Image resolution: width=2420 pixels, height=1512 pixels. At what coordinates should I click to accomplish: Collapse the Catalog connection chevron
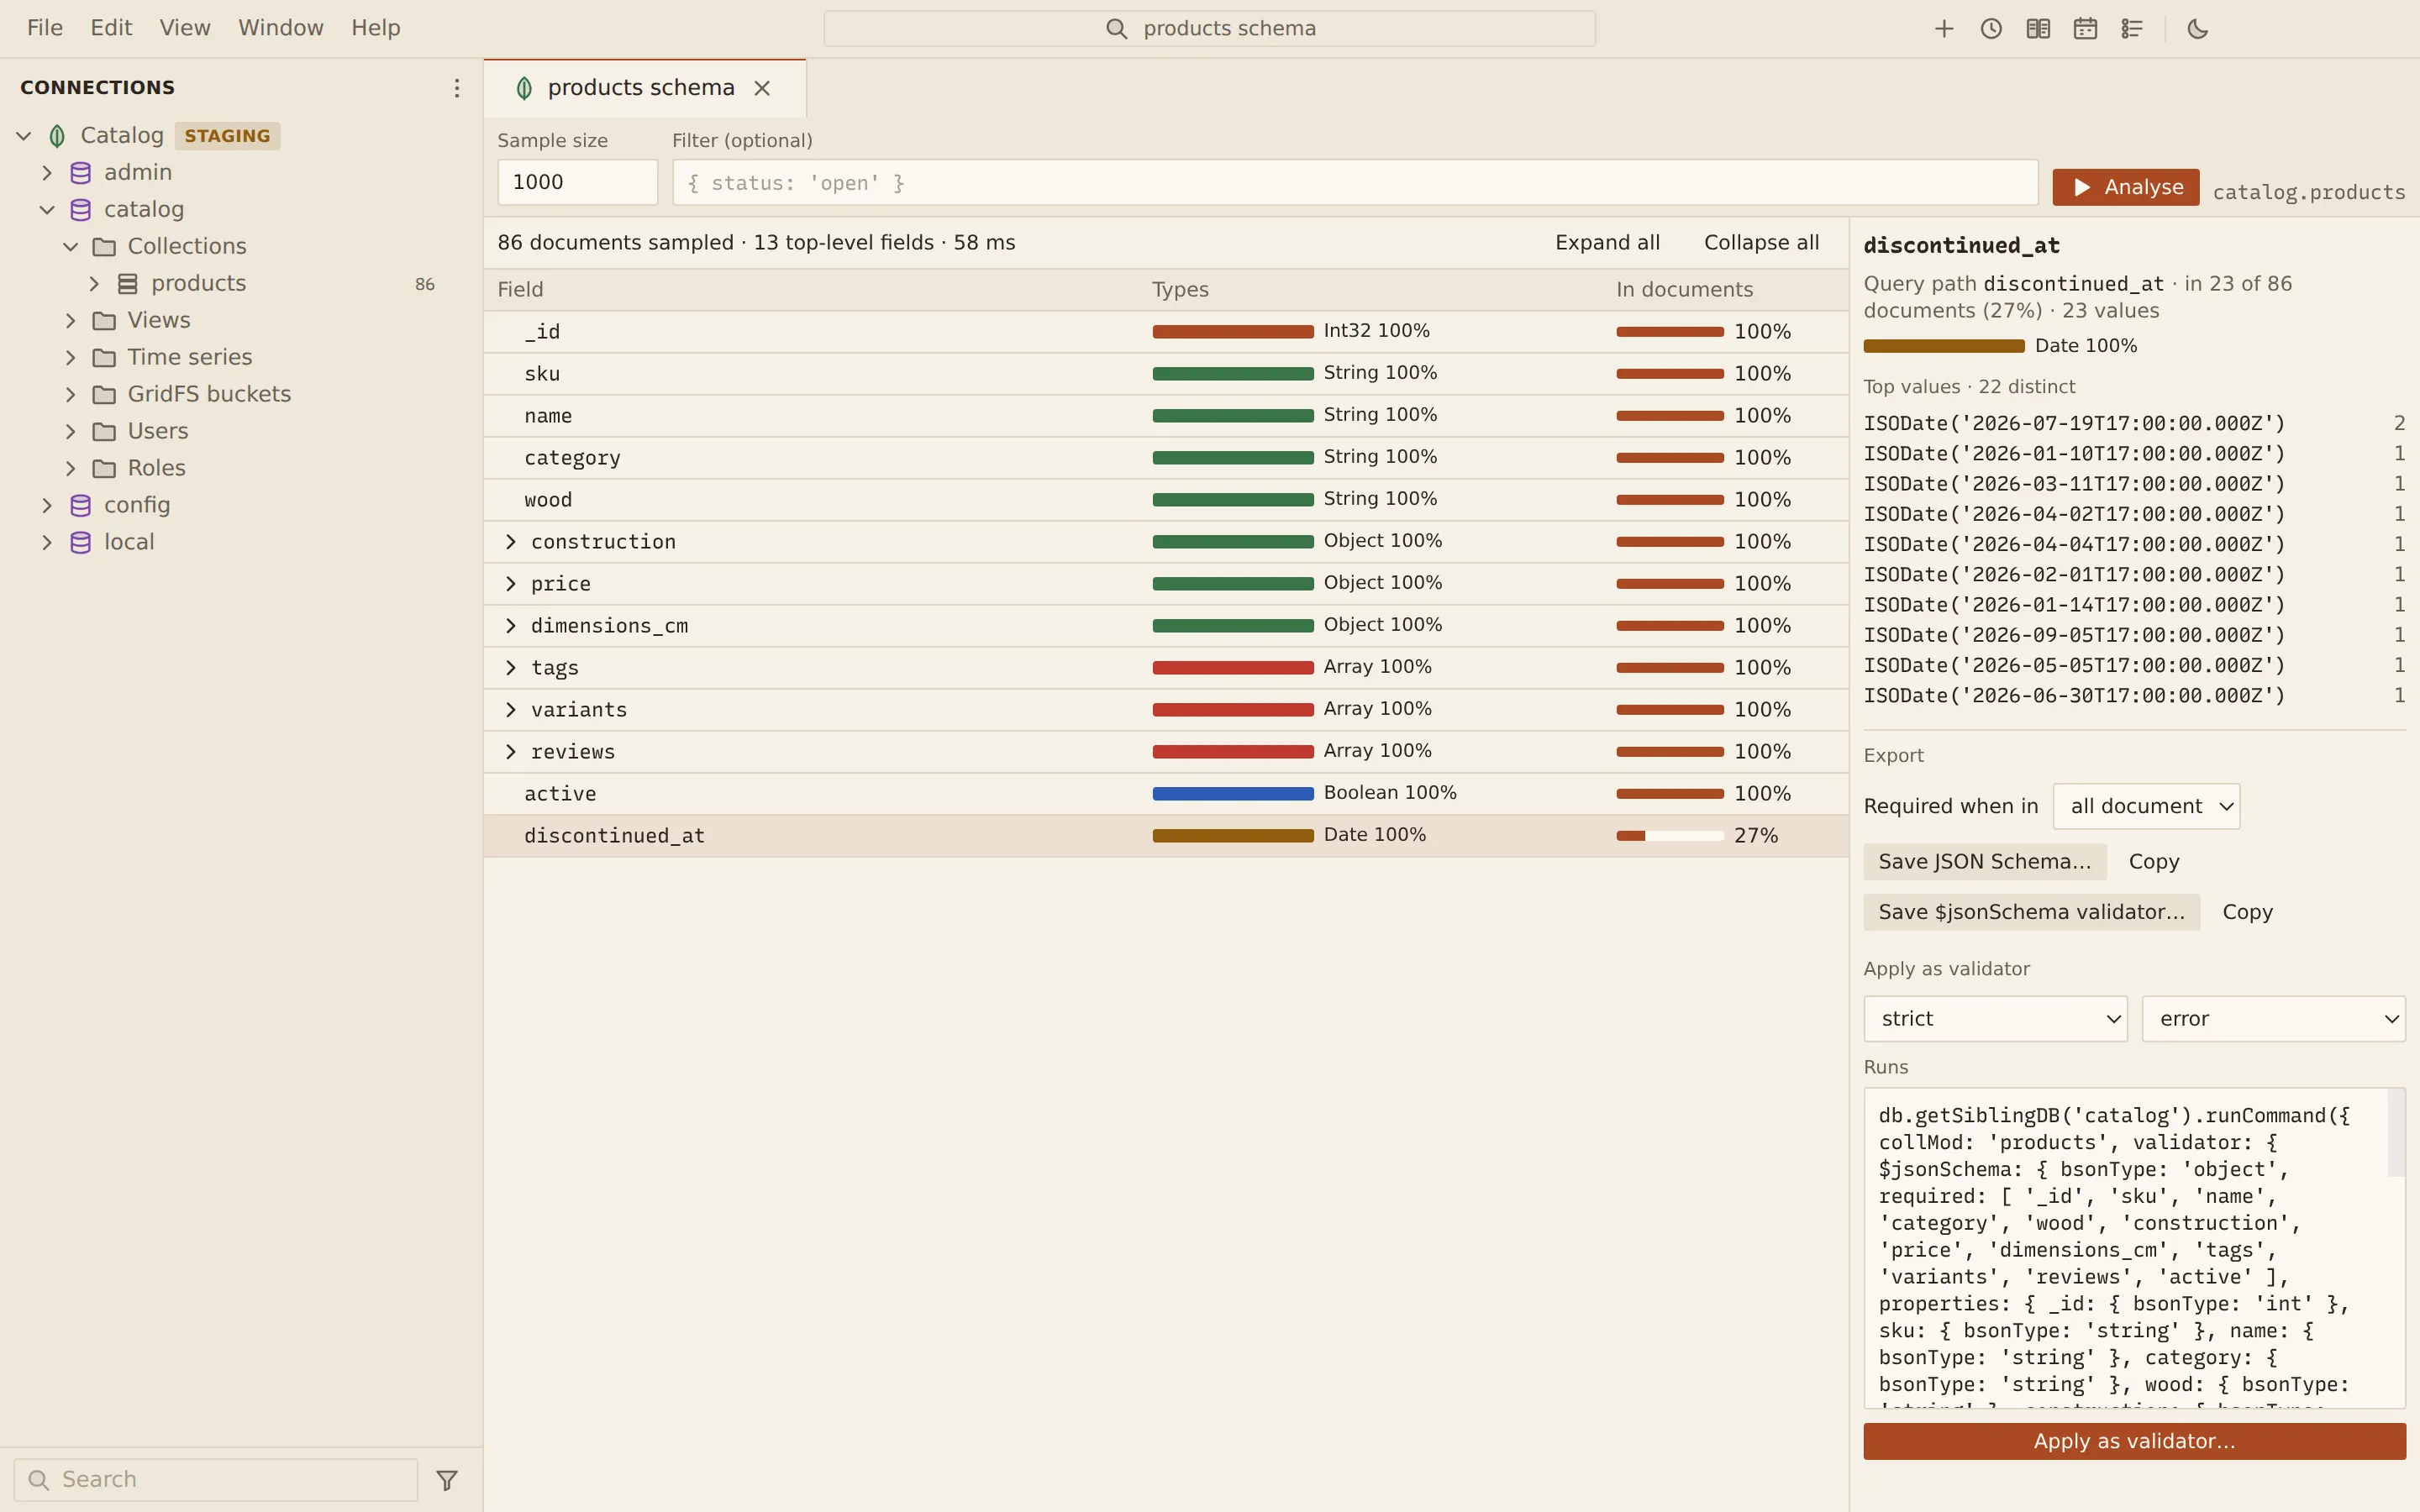[24, 135]
